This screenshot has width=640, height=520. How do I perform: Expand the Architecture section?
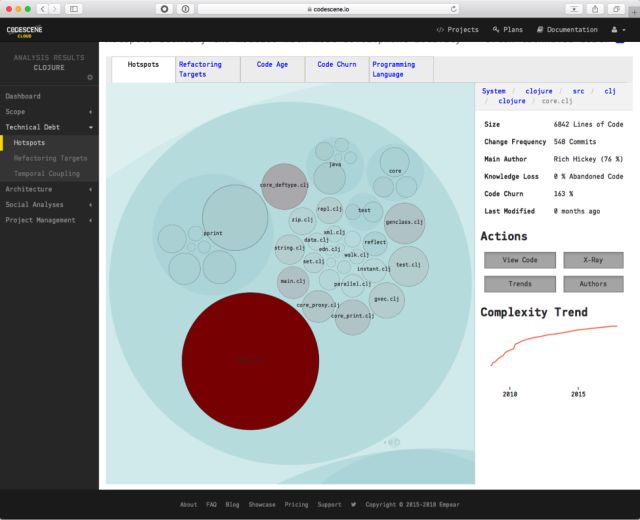(x=49, y=189)
